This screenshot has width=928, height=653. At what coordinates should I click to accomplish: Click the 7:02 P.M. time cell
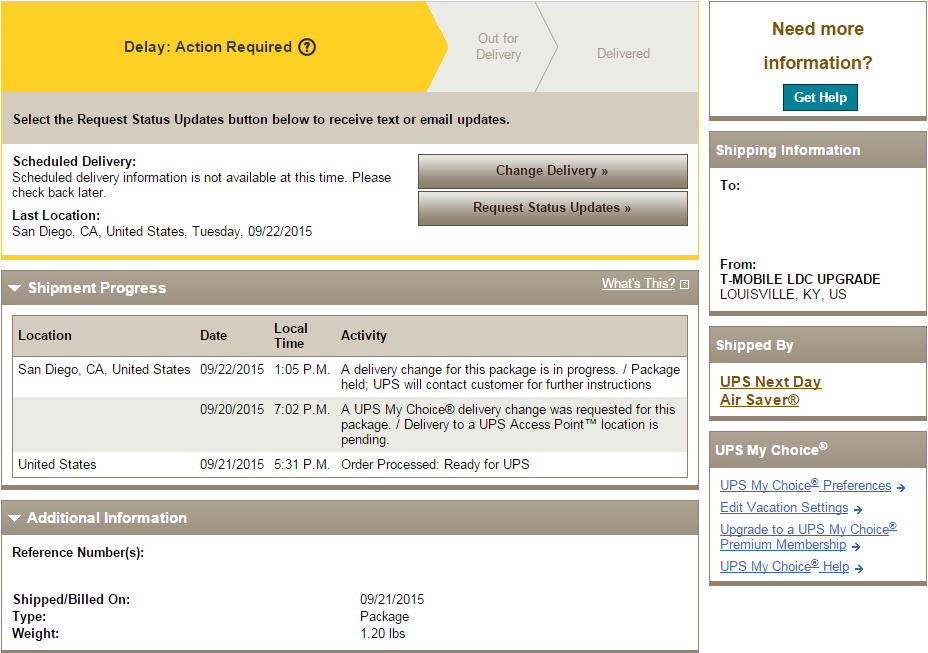(x=302, y=409)
